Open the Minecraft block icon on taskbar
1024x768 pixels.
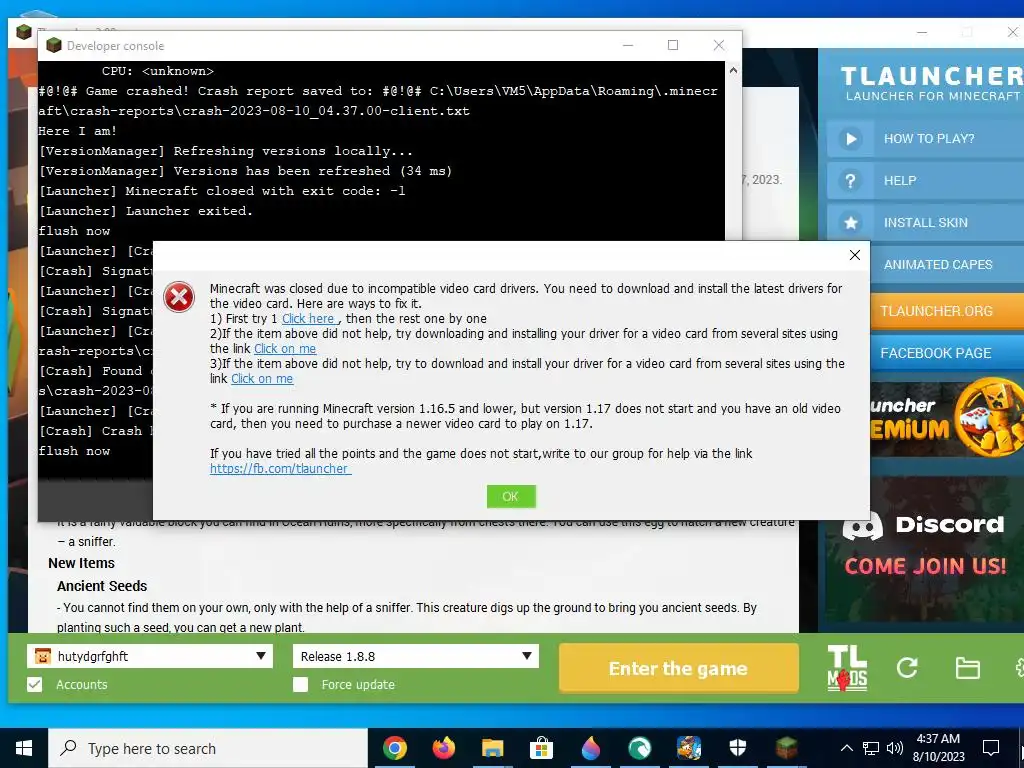786,748
